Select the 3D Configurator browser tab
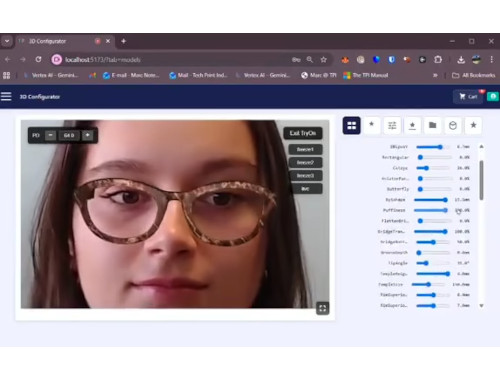Screen dimensions: 500x380 (64, 41)
